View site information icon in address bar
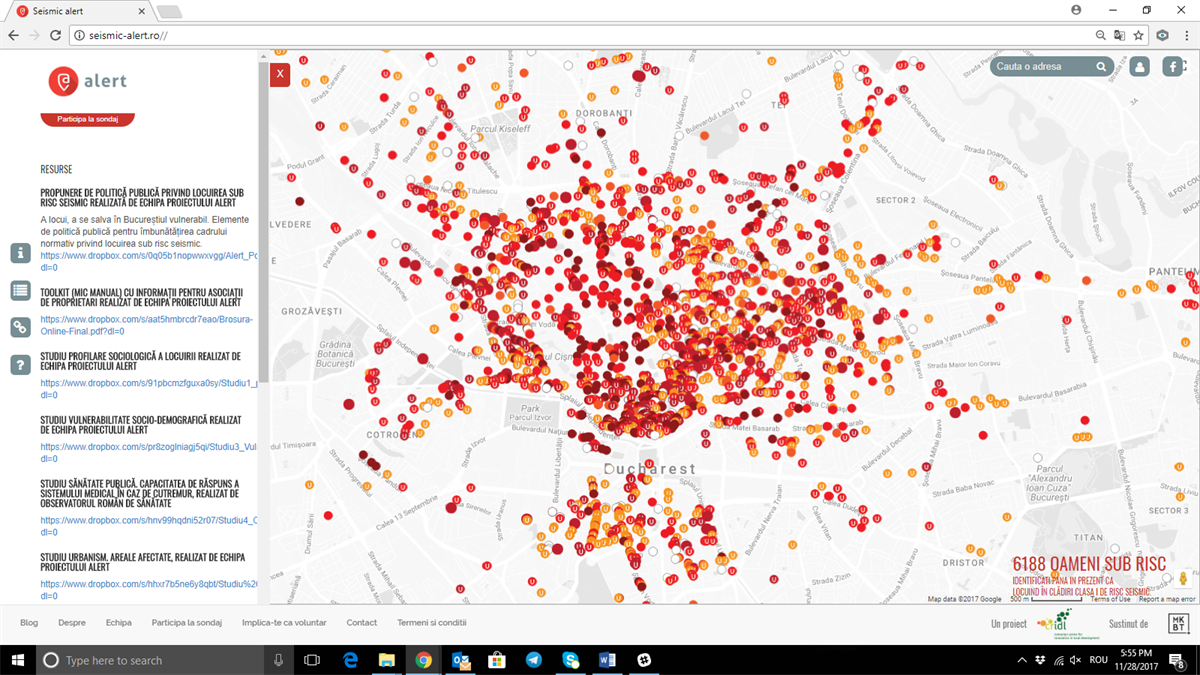1200x675 pixels. click(x=79, y=35)
